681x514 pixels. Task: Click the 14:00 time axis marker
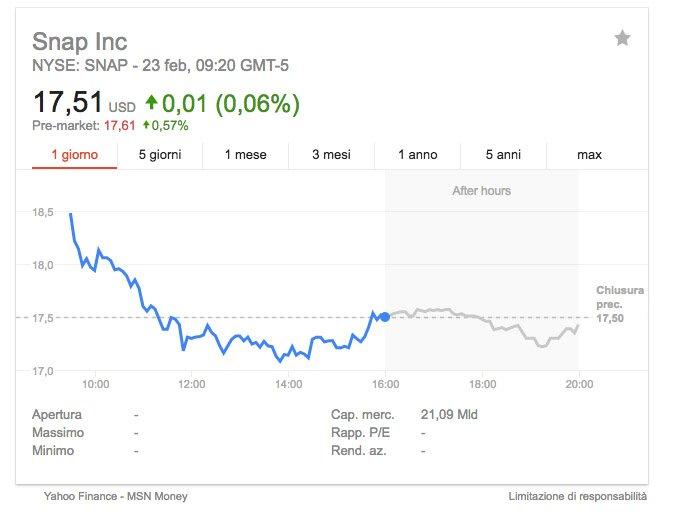289,384
